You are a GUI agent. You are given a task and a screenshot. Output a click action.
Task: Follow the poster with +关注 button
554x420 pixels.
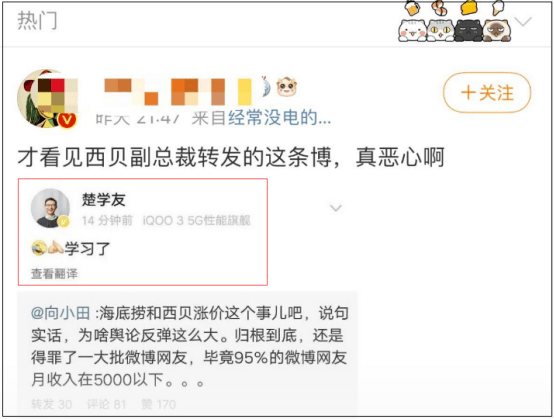[487, 93]
